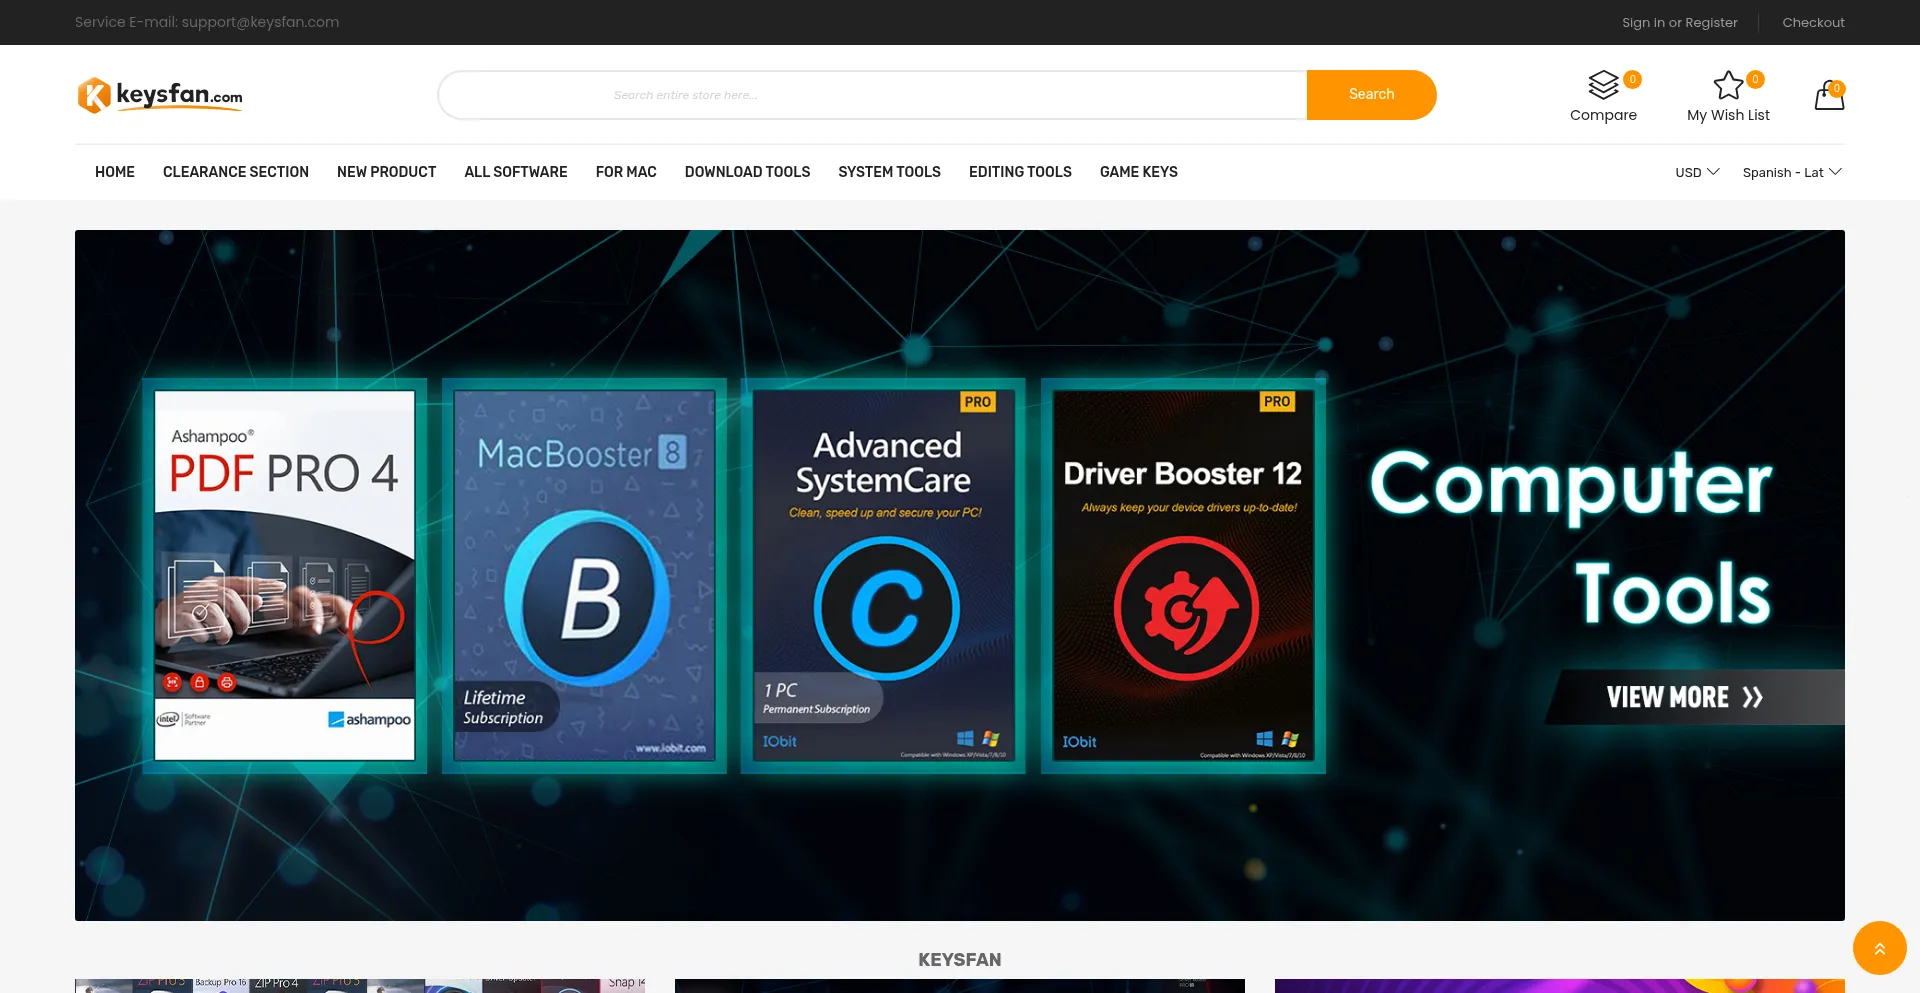
Task: Select the Driver Booster 12 product box
Action: (x=1183, y=575)
